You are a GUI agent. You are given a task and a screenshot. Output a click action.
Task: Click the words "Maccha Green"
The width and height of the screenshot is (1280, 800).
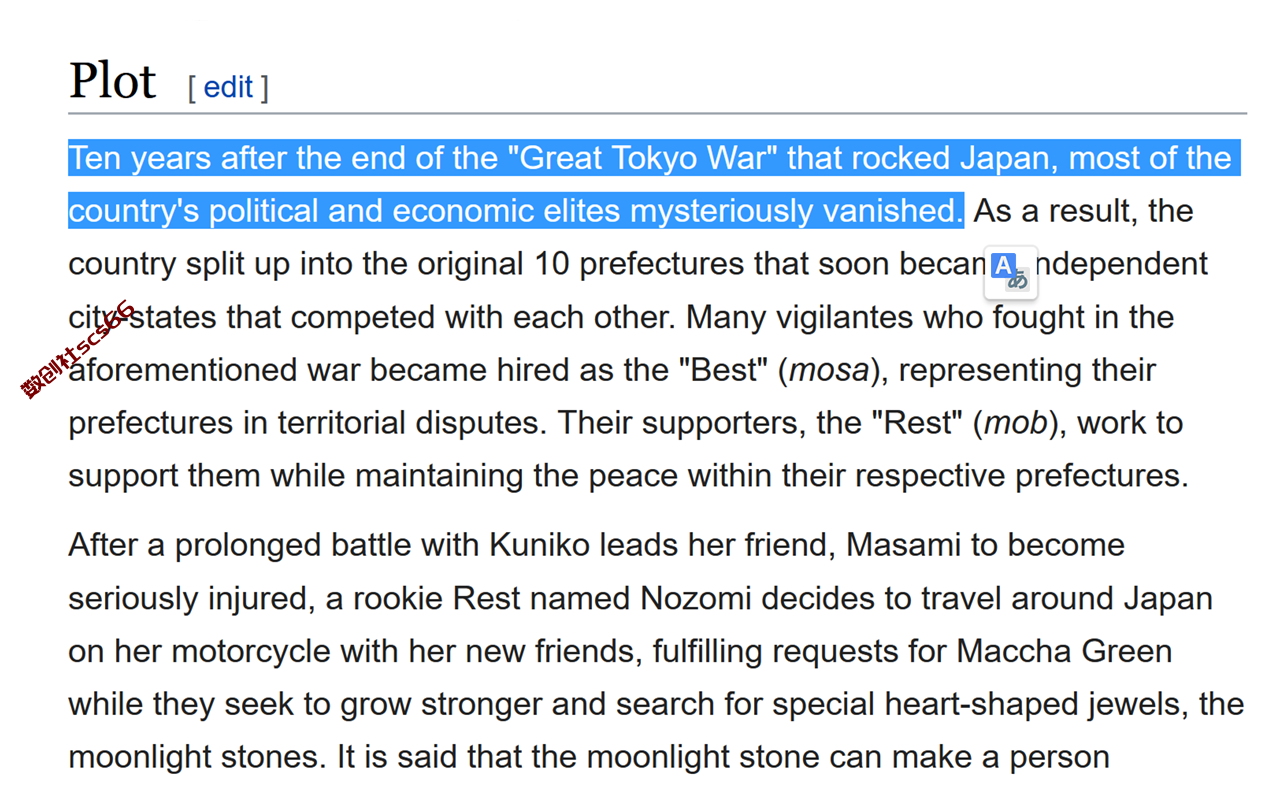tap(1064, 651)
